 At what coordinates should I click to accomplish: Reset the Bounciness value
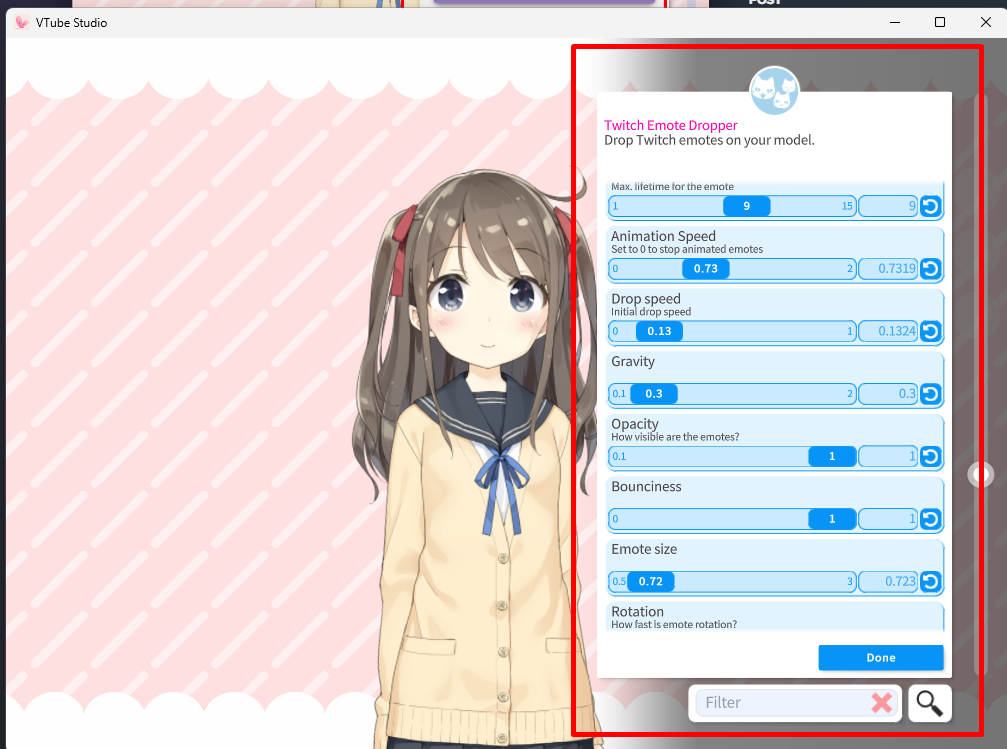930,518
